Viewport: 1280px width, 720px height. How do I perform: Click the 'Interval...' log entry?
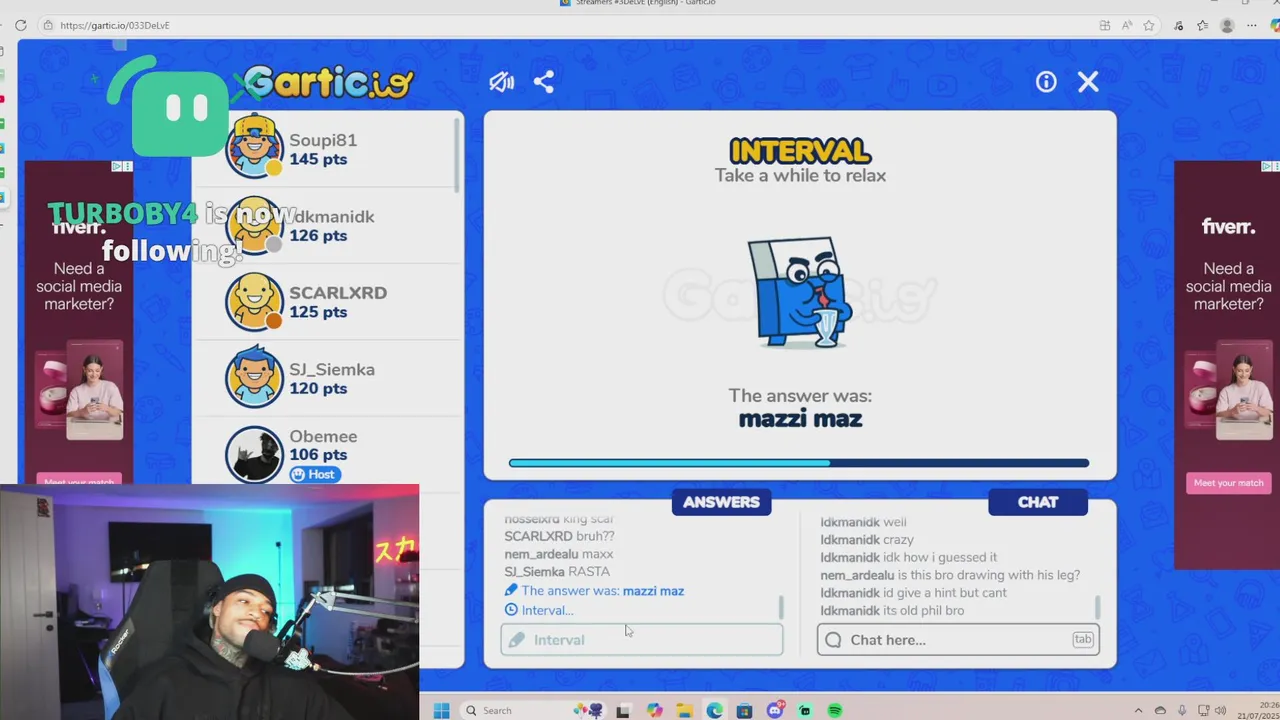click(539, 610)
